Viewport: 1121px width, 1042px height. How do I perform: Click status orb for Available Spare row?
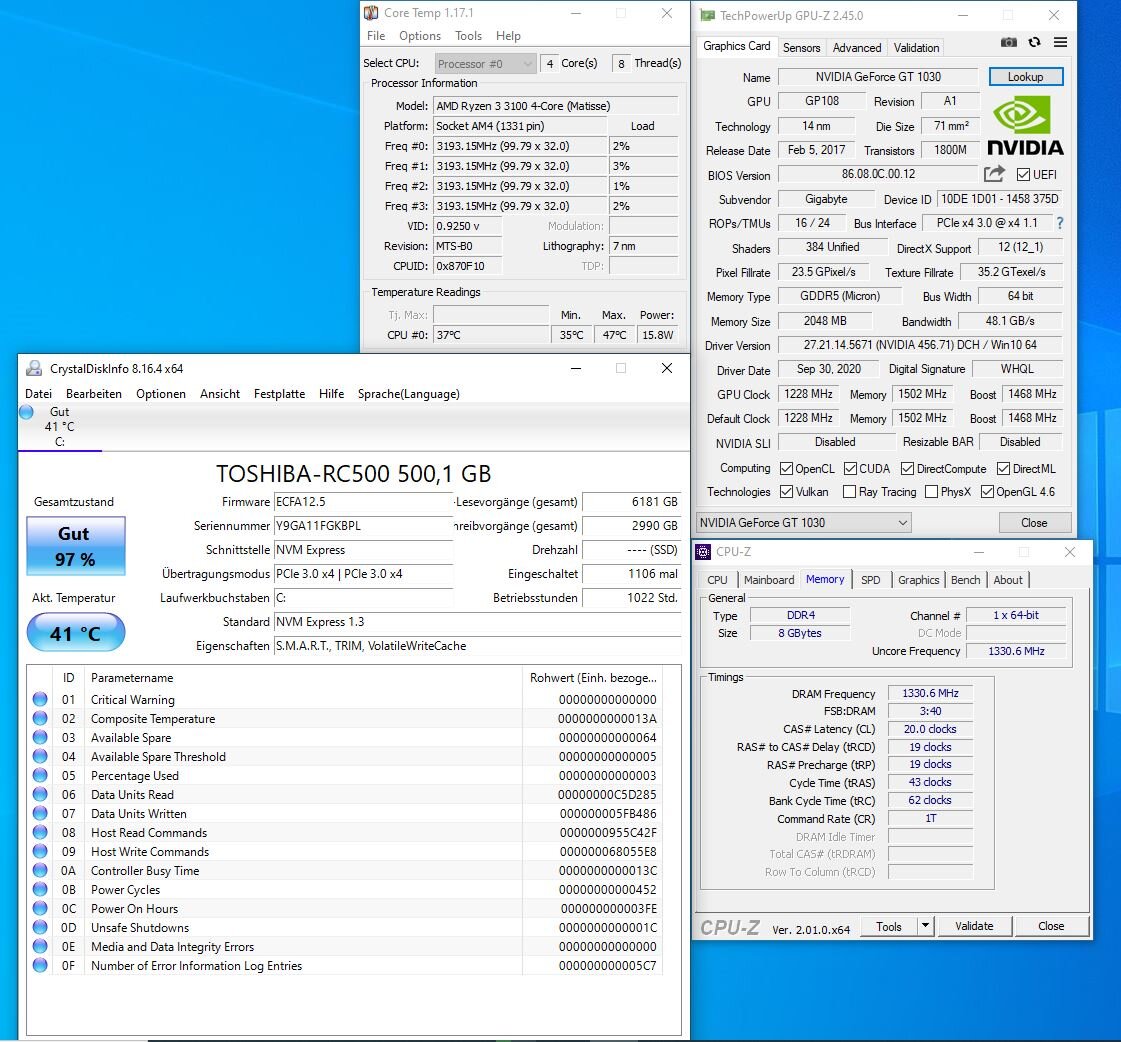[x=40, y=737]
